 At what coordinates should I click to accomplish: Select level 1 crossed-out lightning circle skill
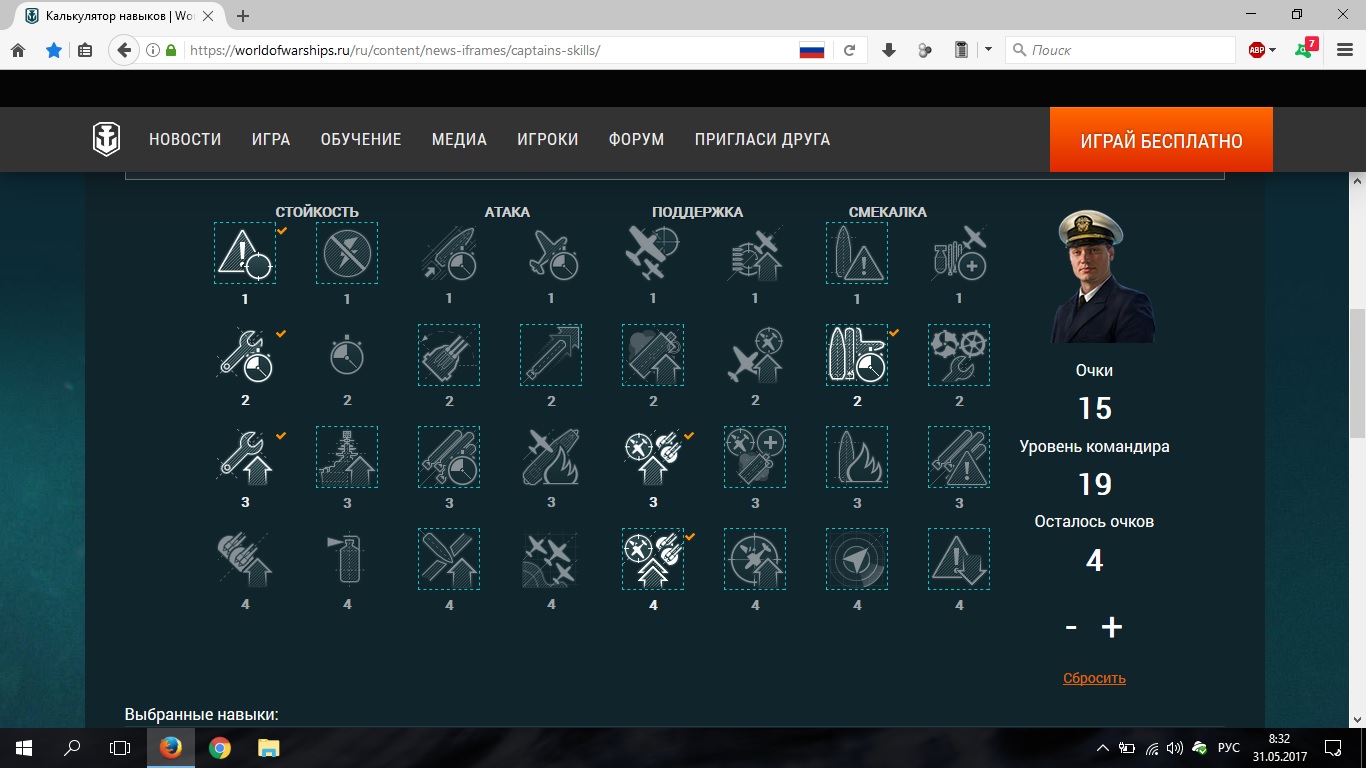coord(347,253)
